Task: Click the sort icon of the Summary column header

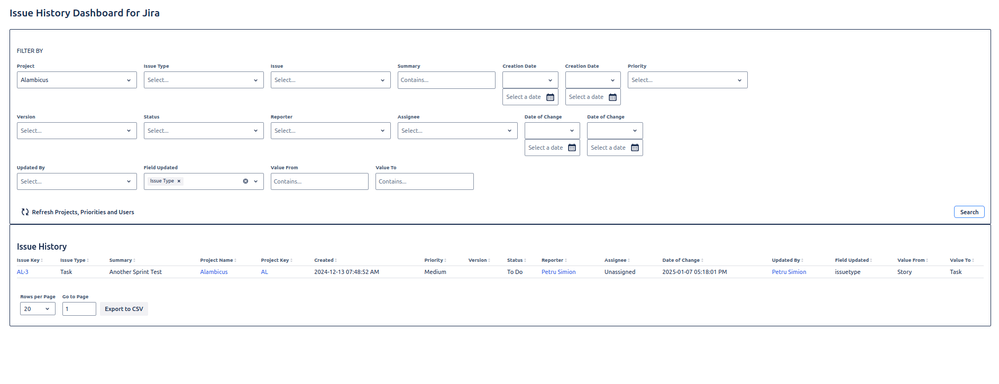Action: (x=133, y=260)
